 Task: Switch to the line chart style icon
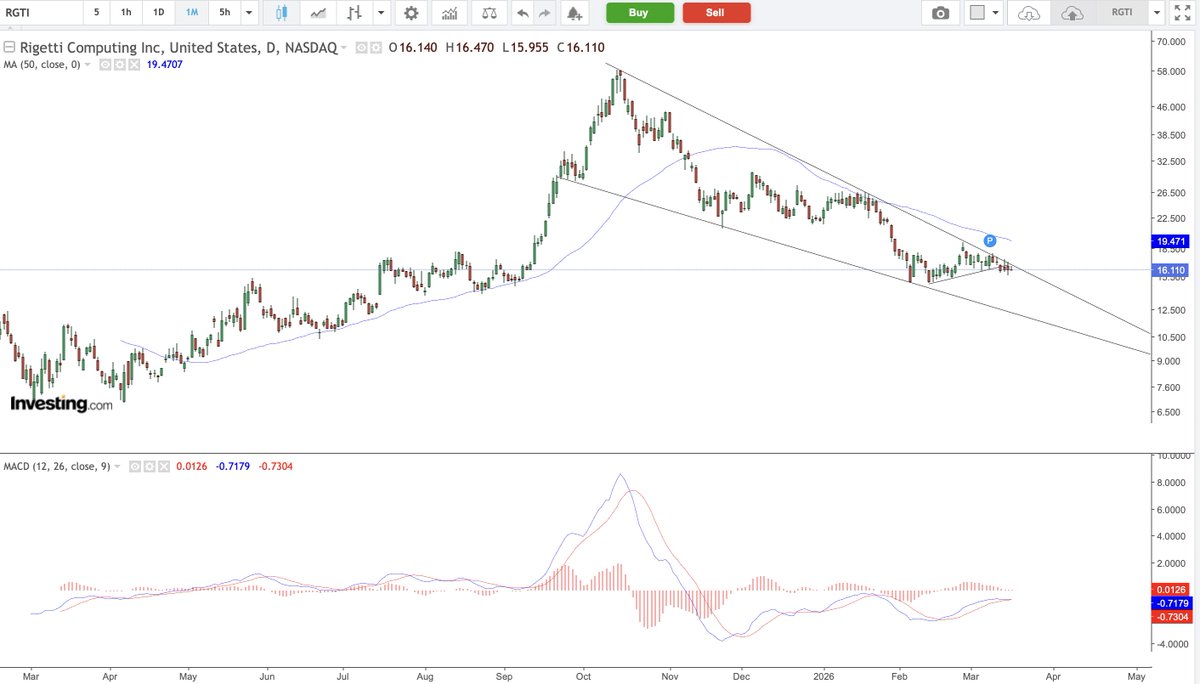click(318, 13)
